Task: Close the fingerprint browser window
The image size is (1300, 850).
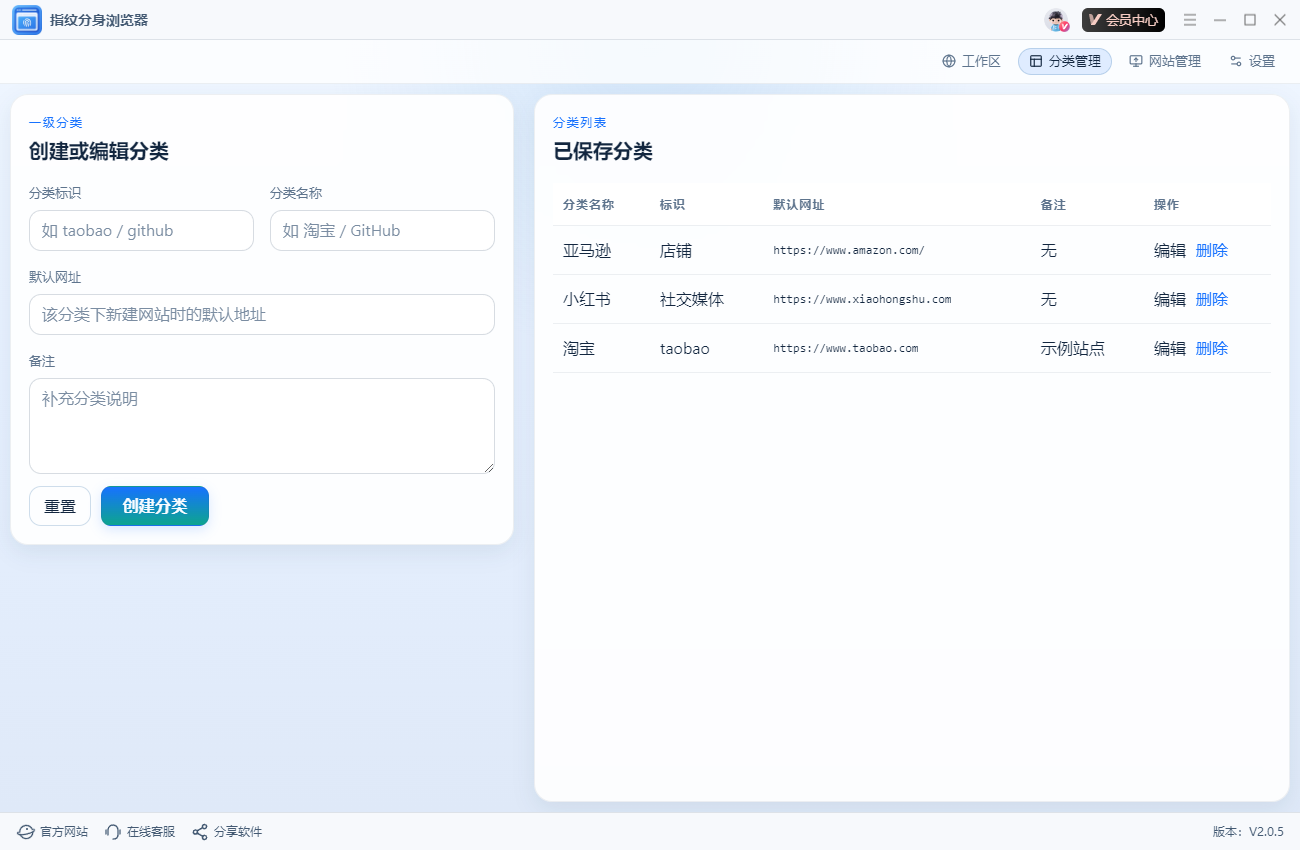Action: click(1280, 20)
